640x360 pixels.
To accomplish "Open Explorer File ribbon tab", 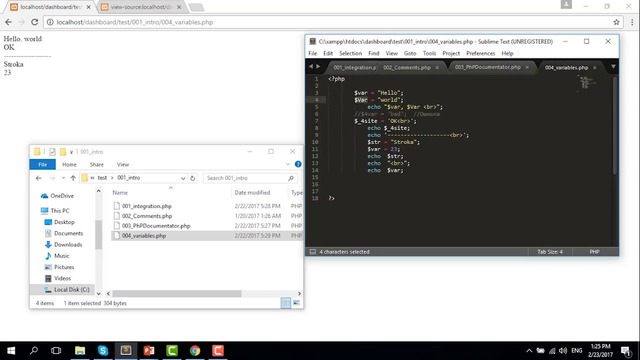I will tap(42, 164).
